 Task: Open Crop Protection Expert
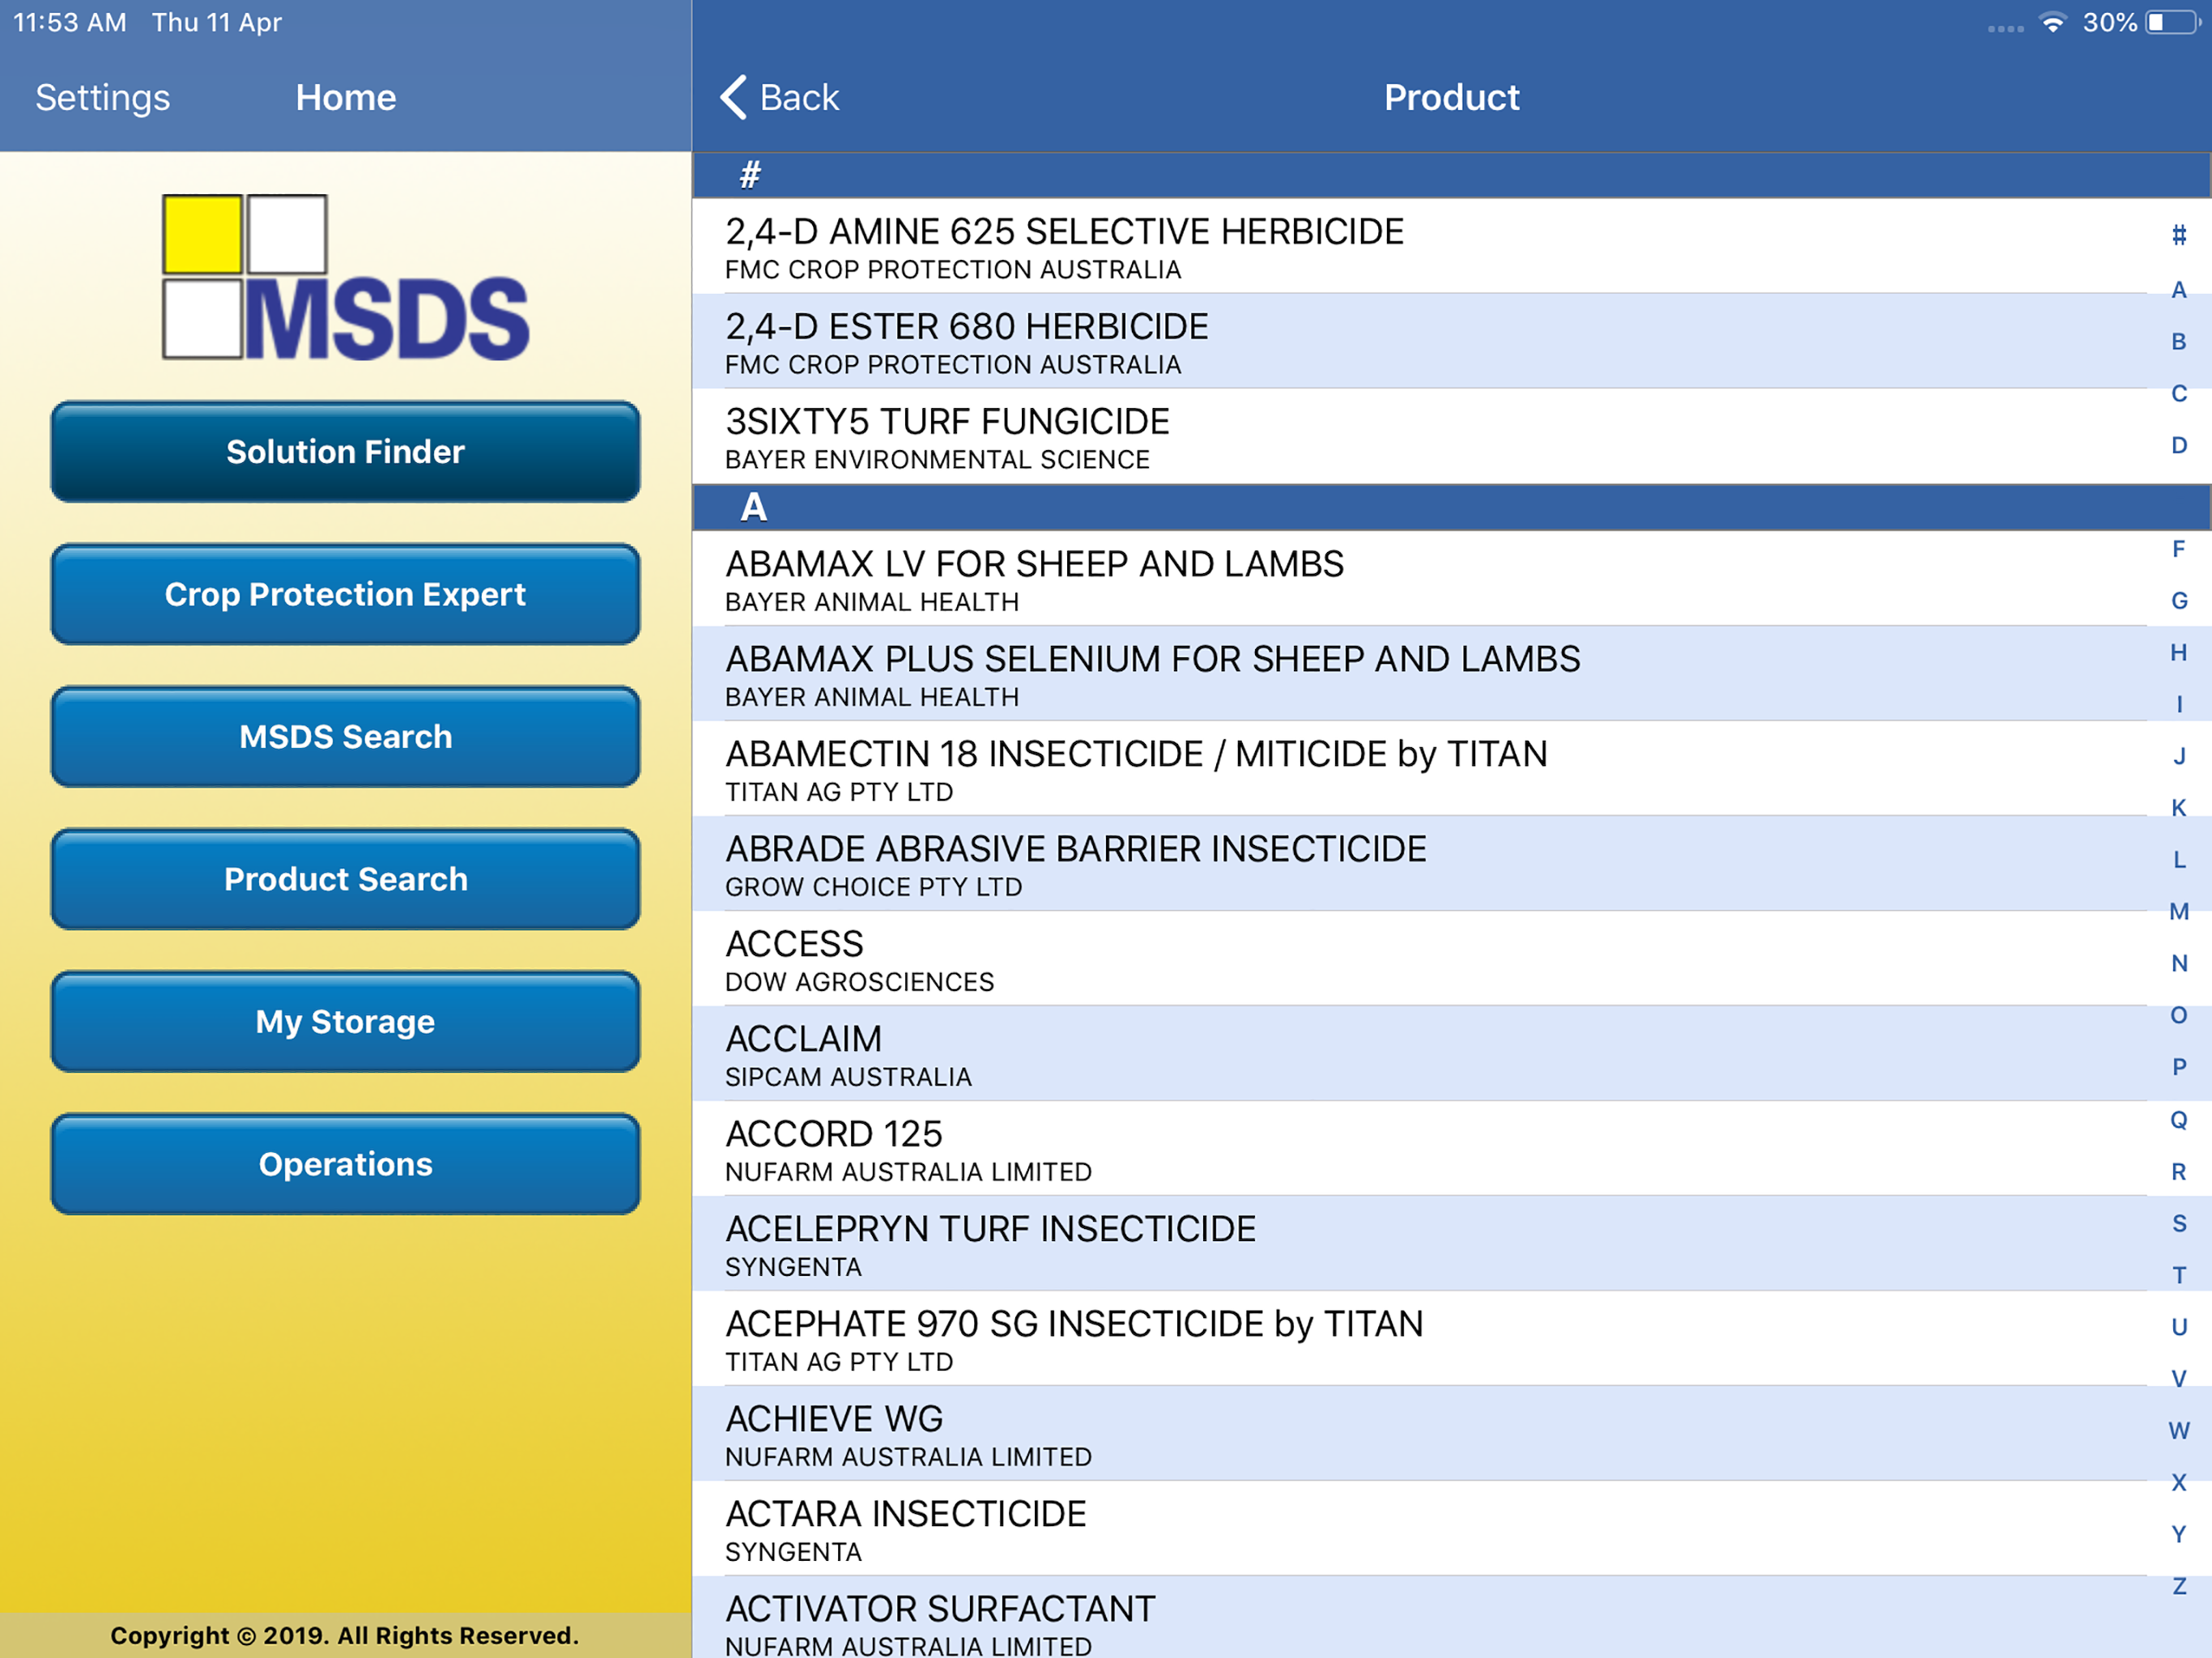pyautogui.click(x=345, y=594)
